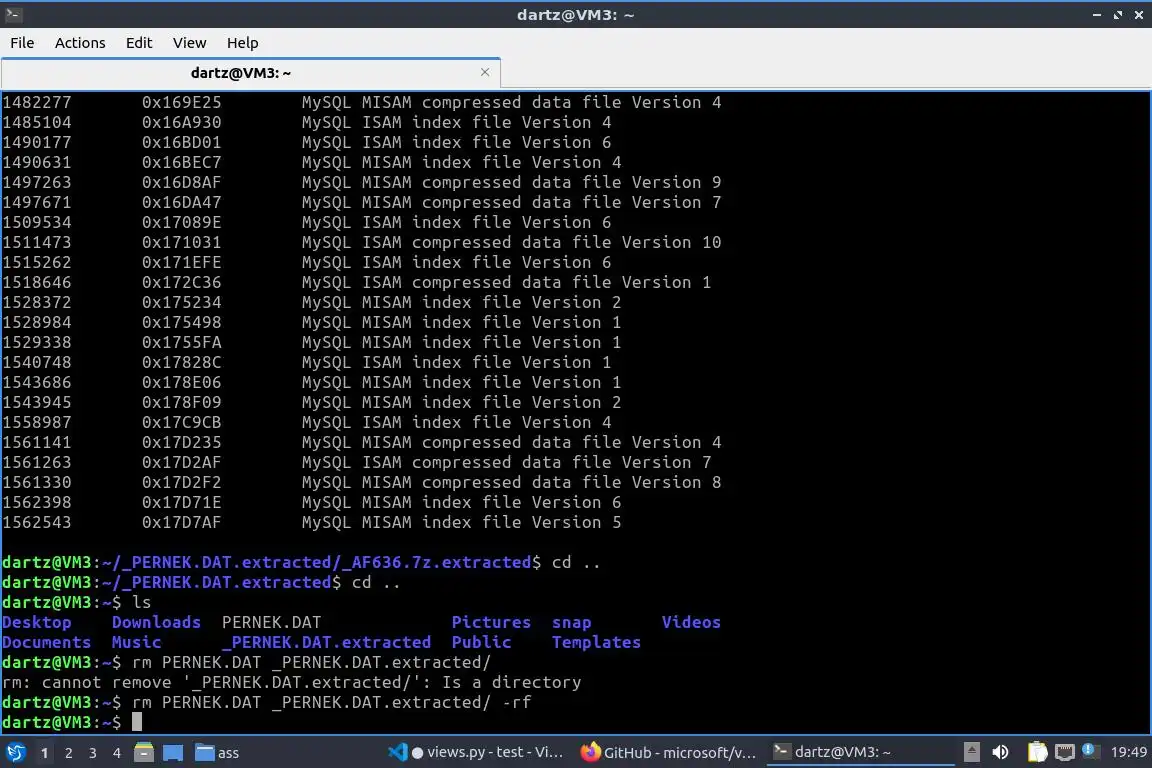Viewport: 1152px width, 768px height.
Task: Switch to Firefox GitHub window in taskbar
Action: pos(668,752)
